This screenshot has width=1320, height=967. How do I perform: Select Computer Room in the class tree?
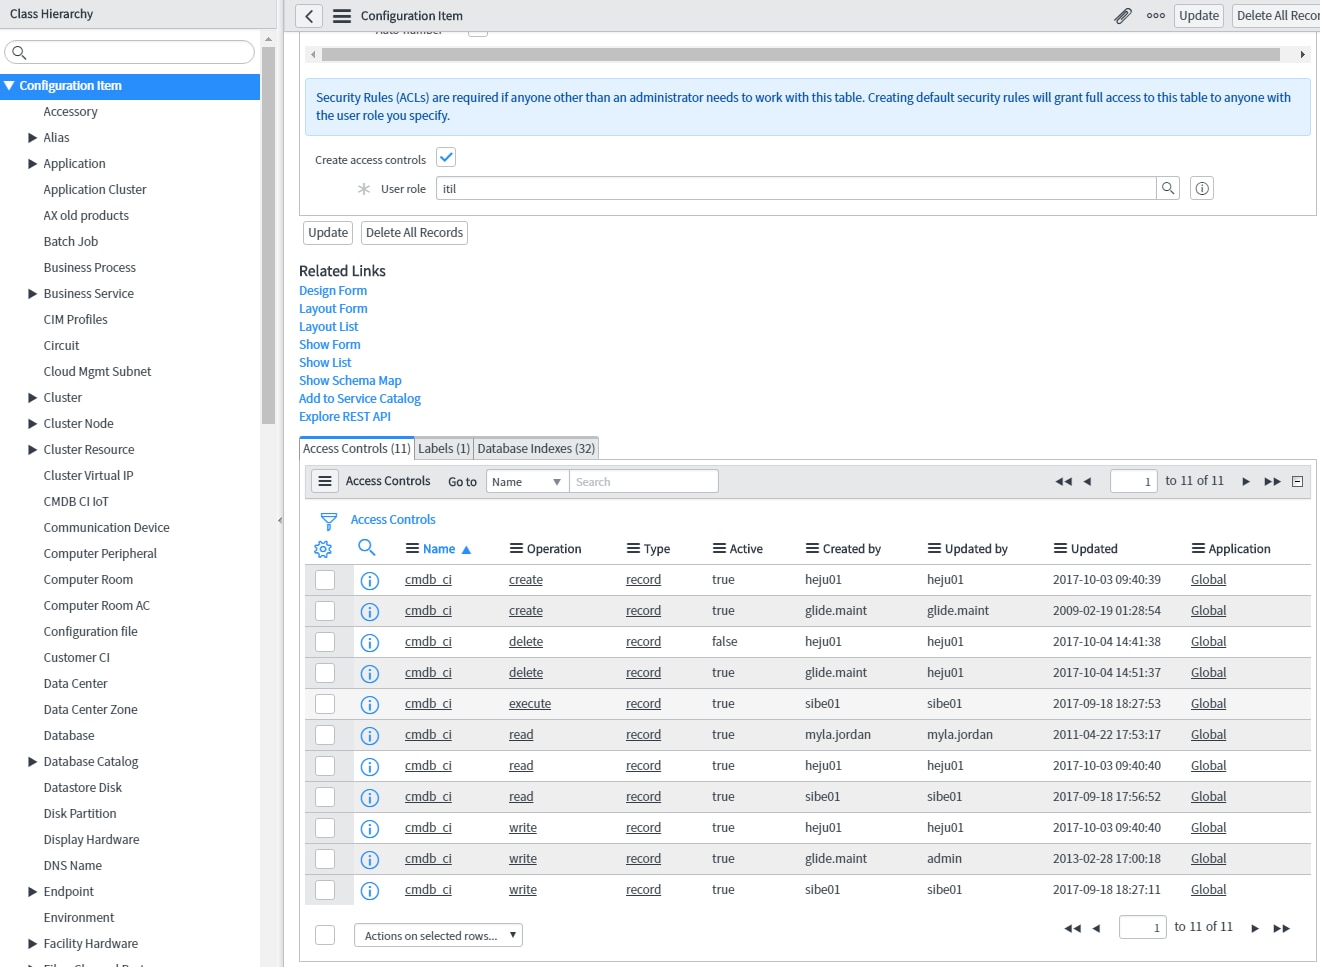88,580
